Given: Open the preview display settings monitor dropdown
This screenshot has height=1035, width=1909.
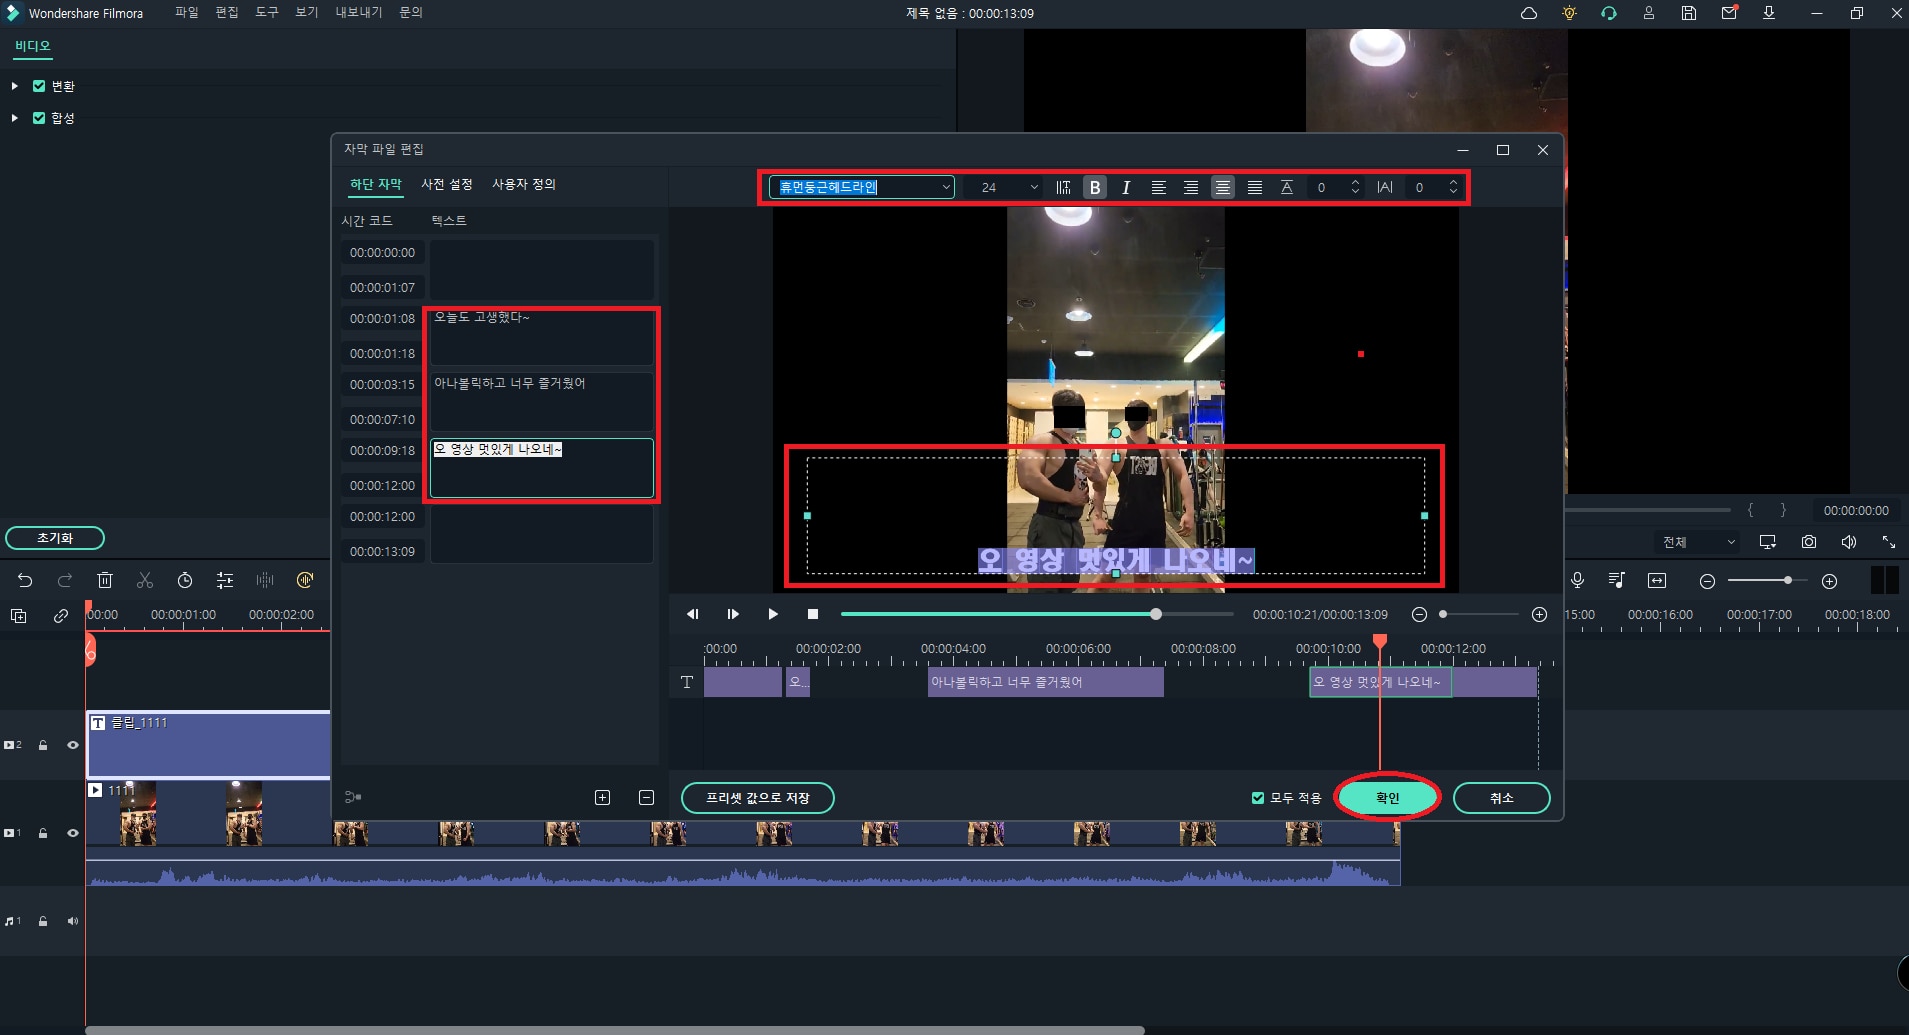Looking at the screenshot, I should pyautogui.click(x=1768, y=542).
